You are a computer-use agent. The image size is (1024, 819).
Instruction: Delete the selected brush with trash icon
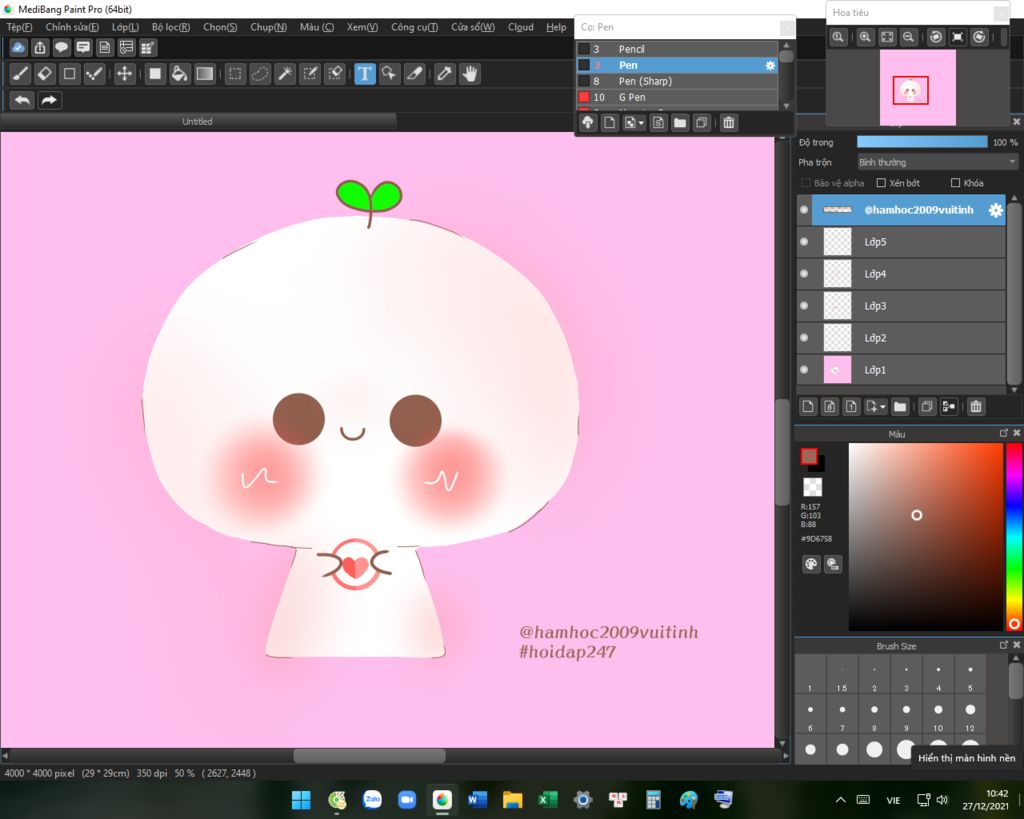[729, 123]
